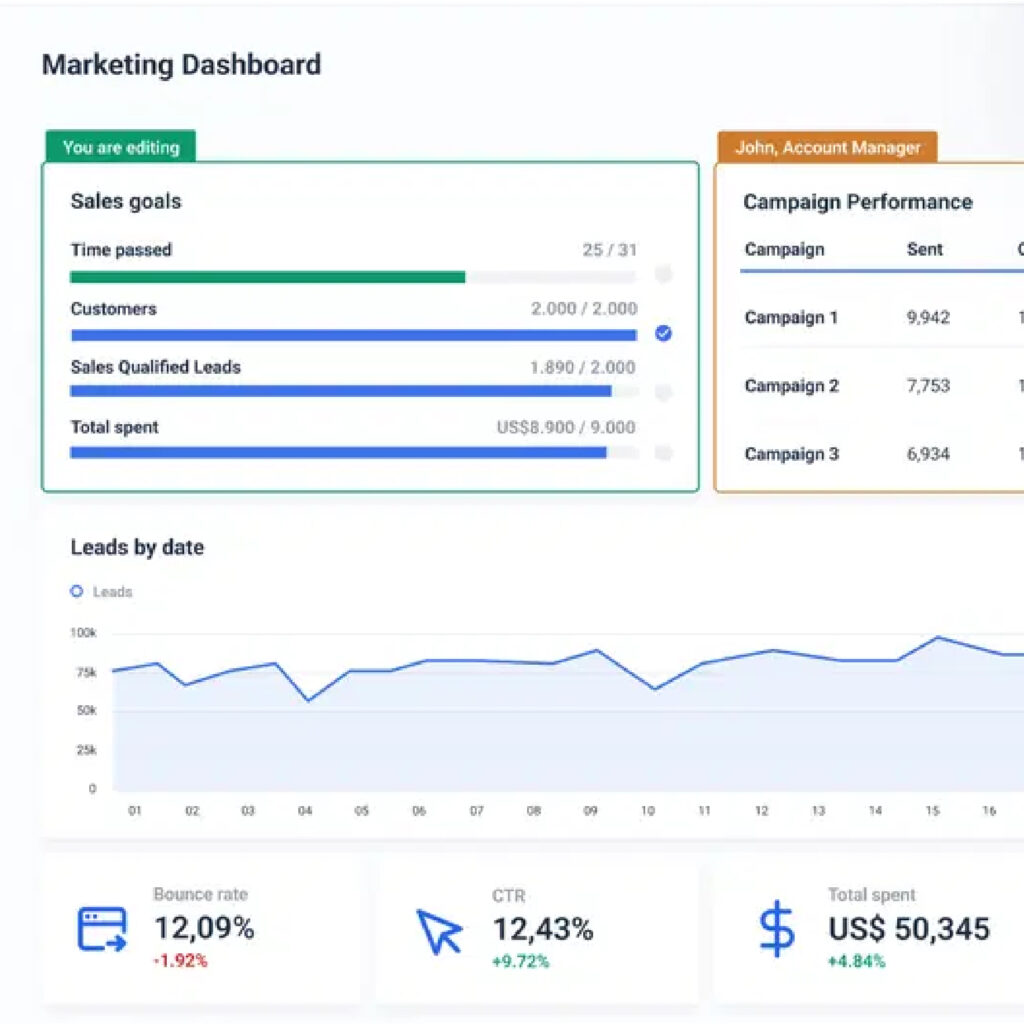Open the Campaign 3 row

(791, 454)
